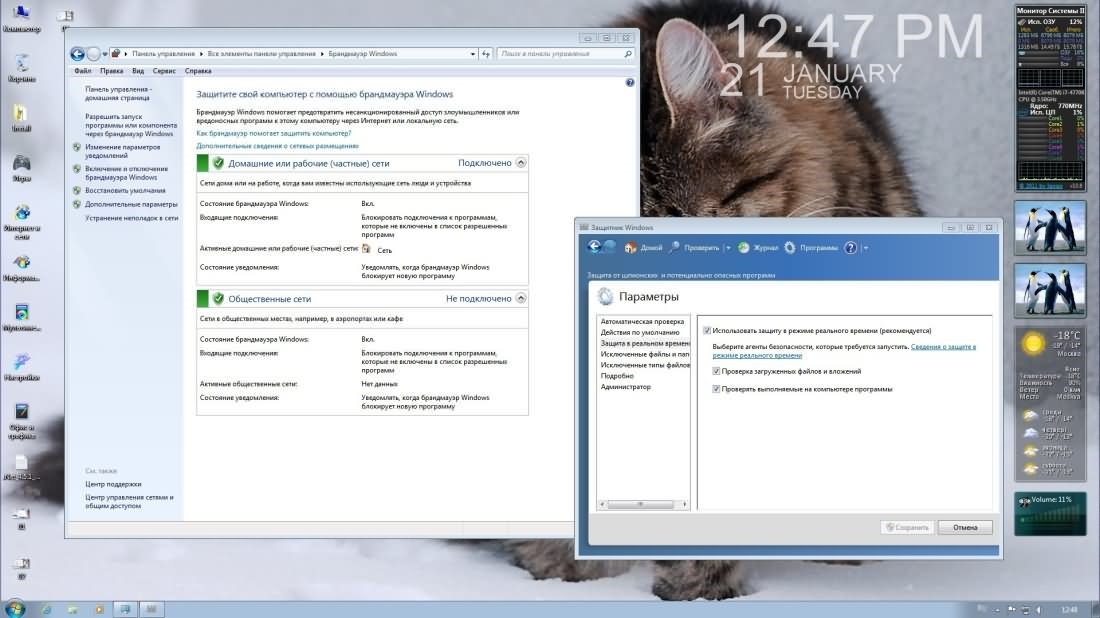The width and height of the screenshot is (1100, 618).
Task: Open Internet Explorer from the taskbar
Action: (46, 610)
